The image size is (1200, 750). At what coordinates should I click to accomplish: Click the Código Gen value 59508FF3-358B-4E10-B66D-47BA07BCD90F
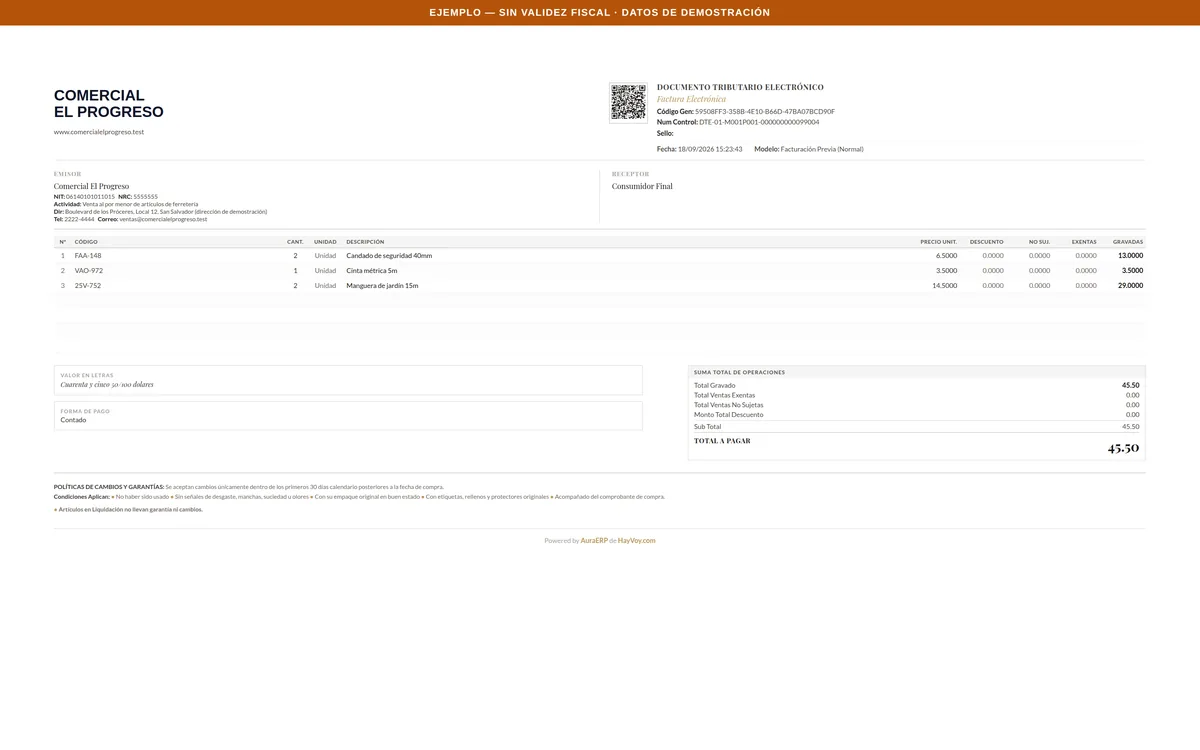(765, 112)
